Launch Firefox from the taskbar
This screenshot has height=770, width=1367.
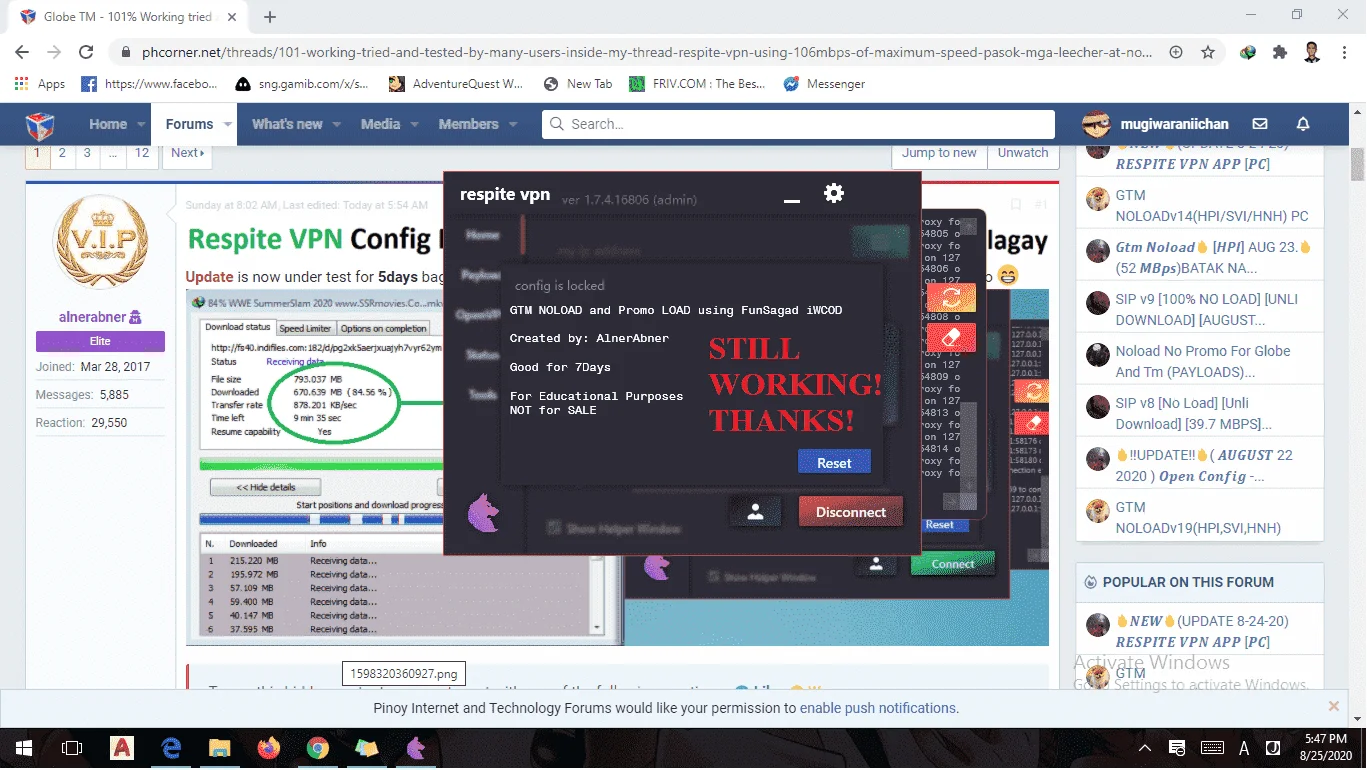pos(269,747)
